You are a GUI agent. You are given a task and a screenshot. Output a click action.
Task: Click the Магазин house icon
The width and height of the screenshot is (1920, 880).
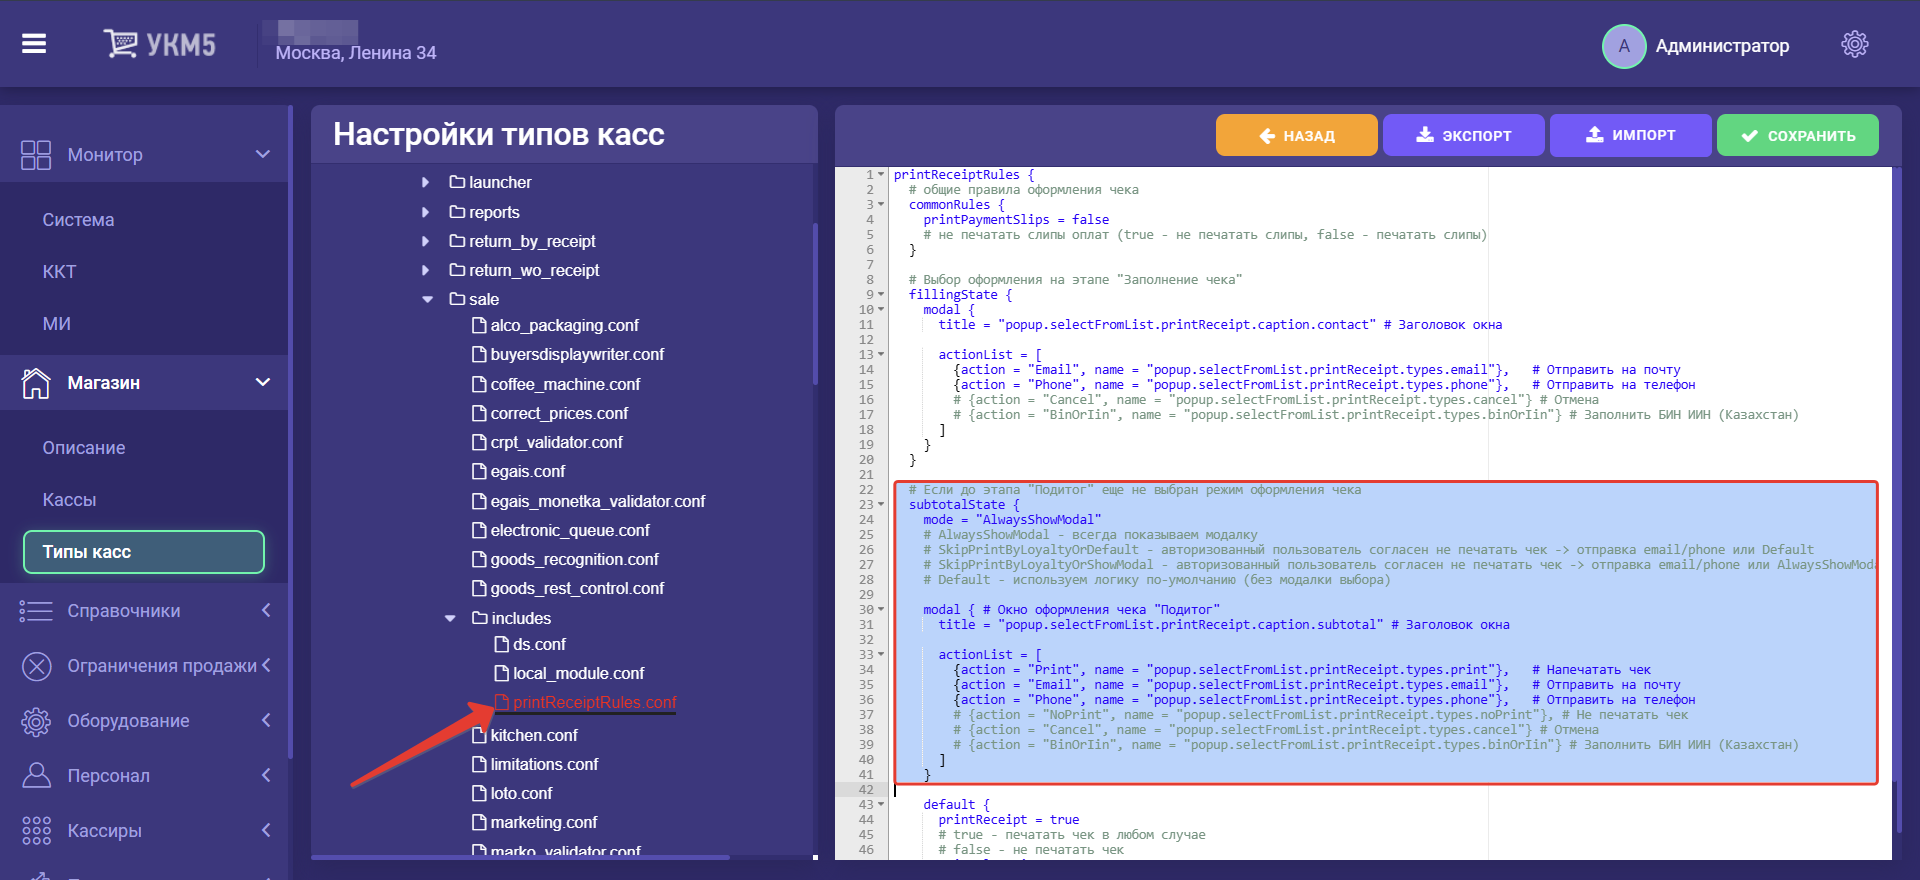[x=36, y=383]
